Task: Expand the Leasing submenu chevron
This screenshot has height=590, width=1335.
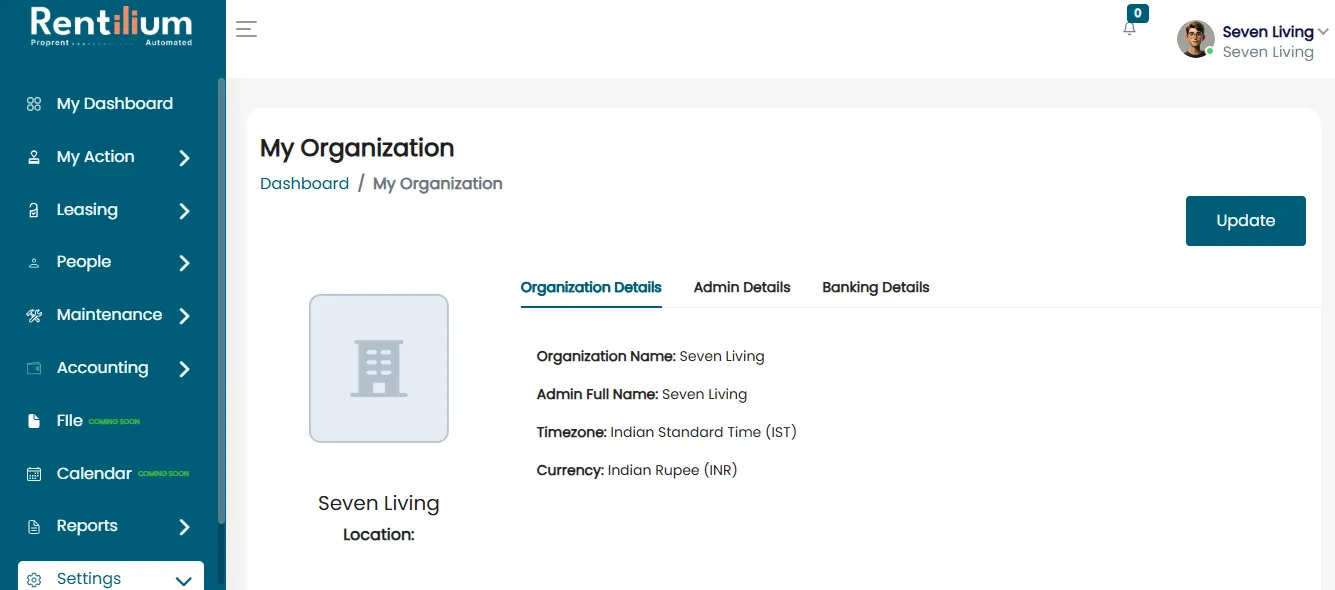Action: point(184,211)
